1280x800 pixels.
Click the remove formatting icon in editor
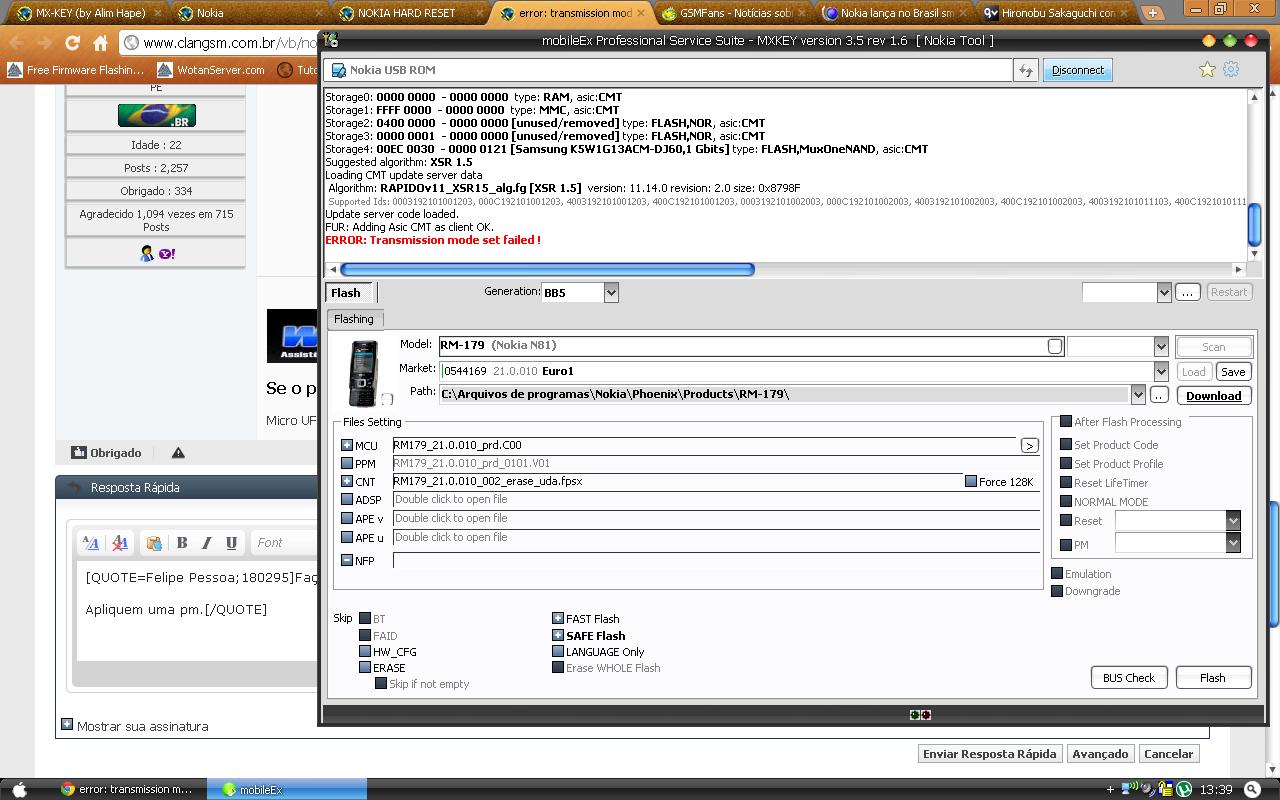click(x=119, y=543)
